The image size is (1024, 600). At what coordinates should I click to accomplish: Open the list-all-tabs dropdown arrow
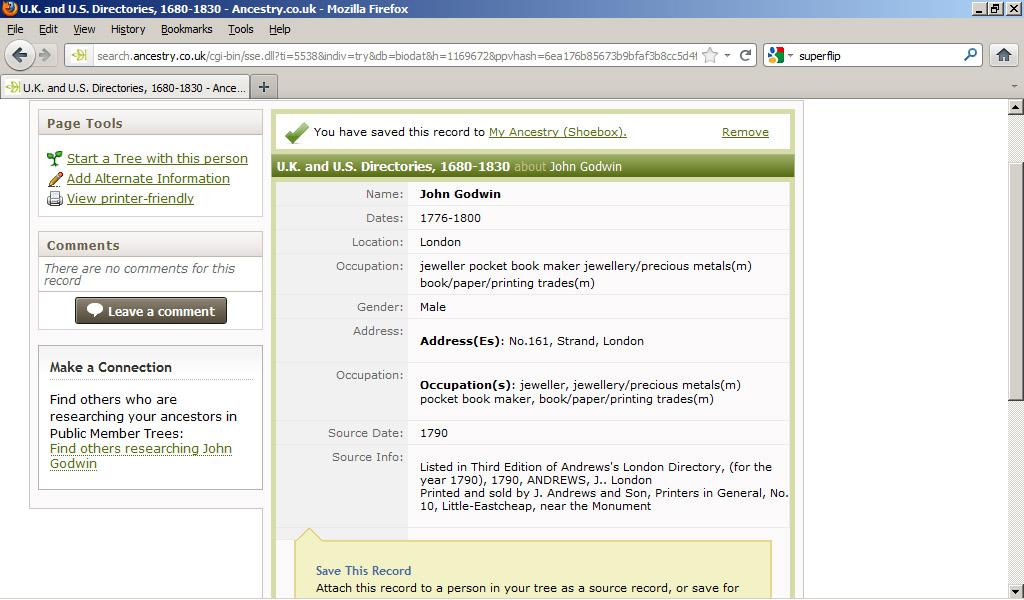(1014, 86)
